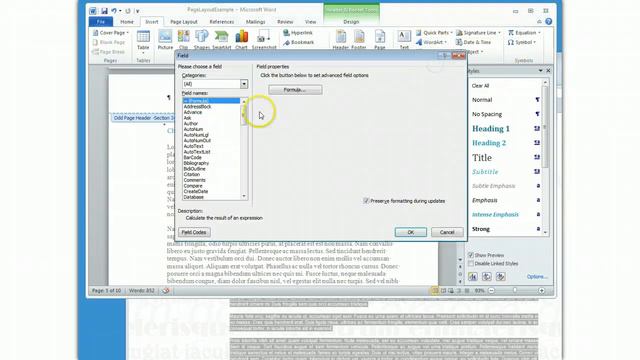Screen dimensions: 640x360
Task: Select Author in Field names list
Action: (191, 124)
